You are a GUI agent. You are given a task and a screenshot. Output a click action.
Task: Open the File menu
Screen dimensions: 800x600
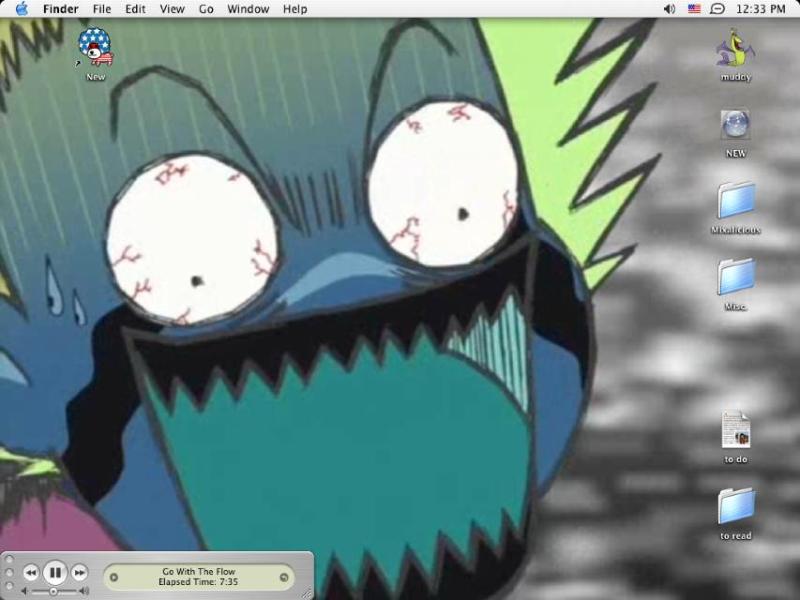tap(102, 9)
